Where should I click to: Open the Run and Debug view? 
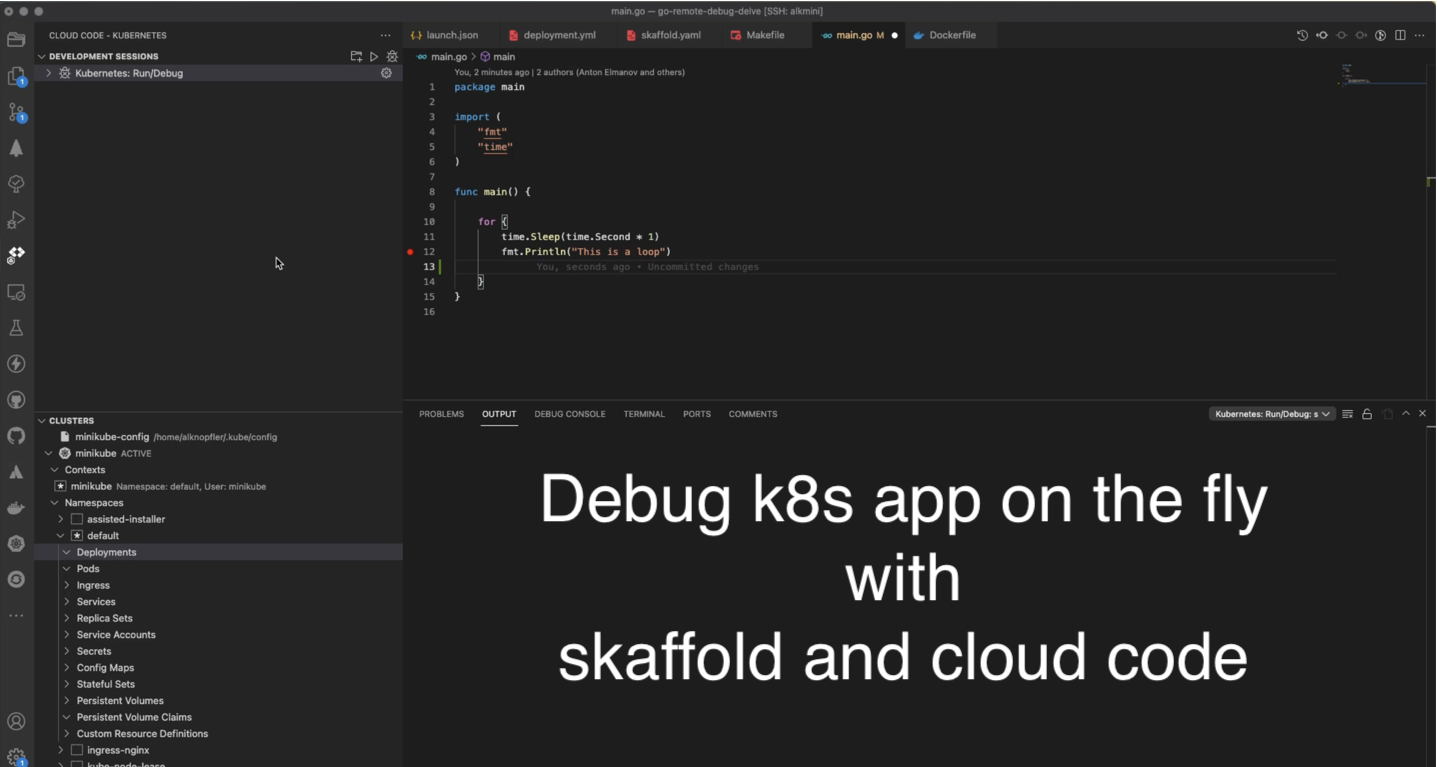pyautogui.click(x=16, y=220)
